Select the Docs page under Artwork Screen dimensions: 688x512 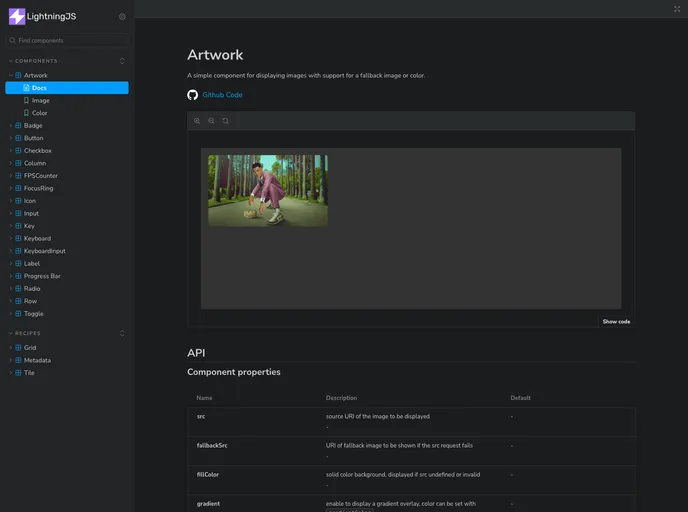click(x=67, y=88)
